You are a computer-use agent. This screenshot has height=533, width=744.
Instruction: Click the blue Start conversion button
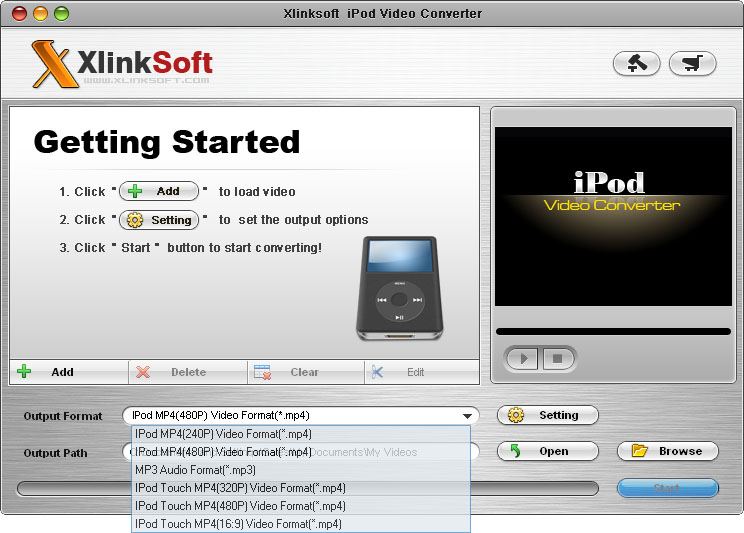pos(668,488)
